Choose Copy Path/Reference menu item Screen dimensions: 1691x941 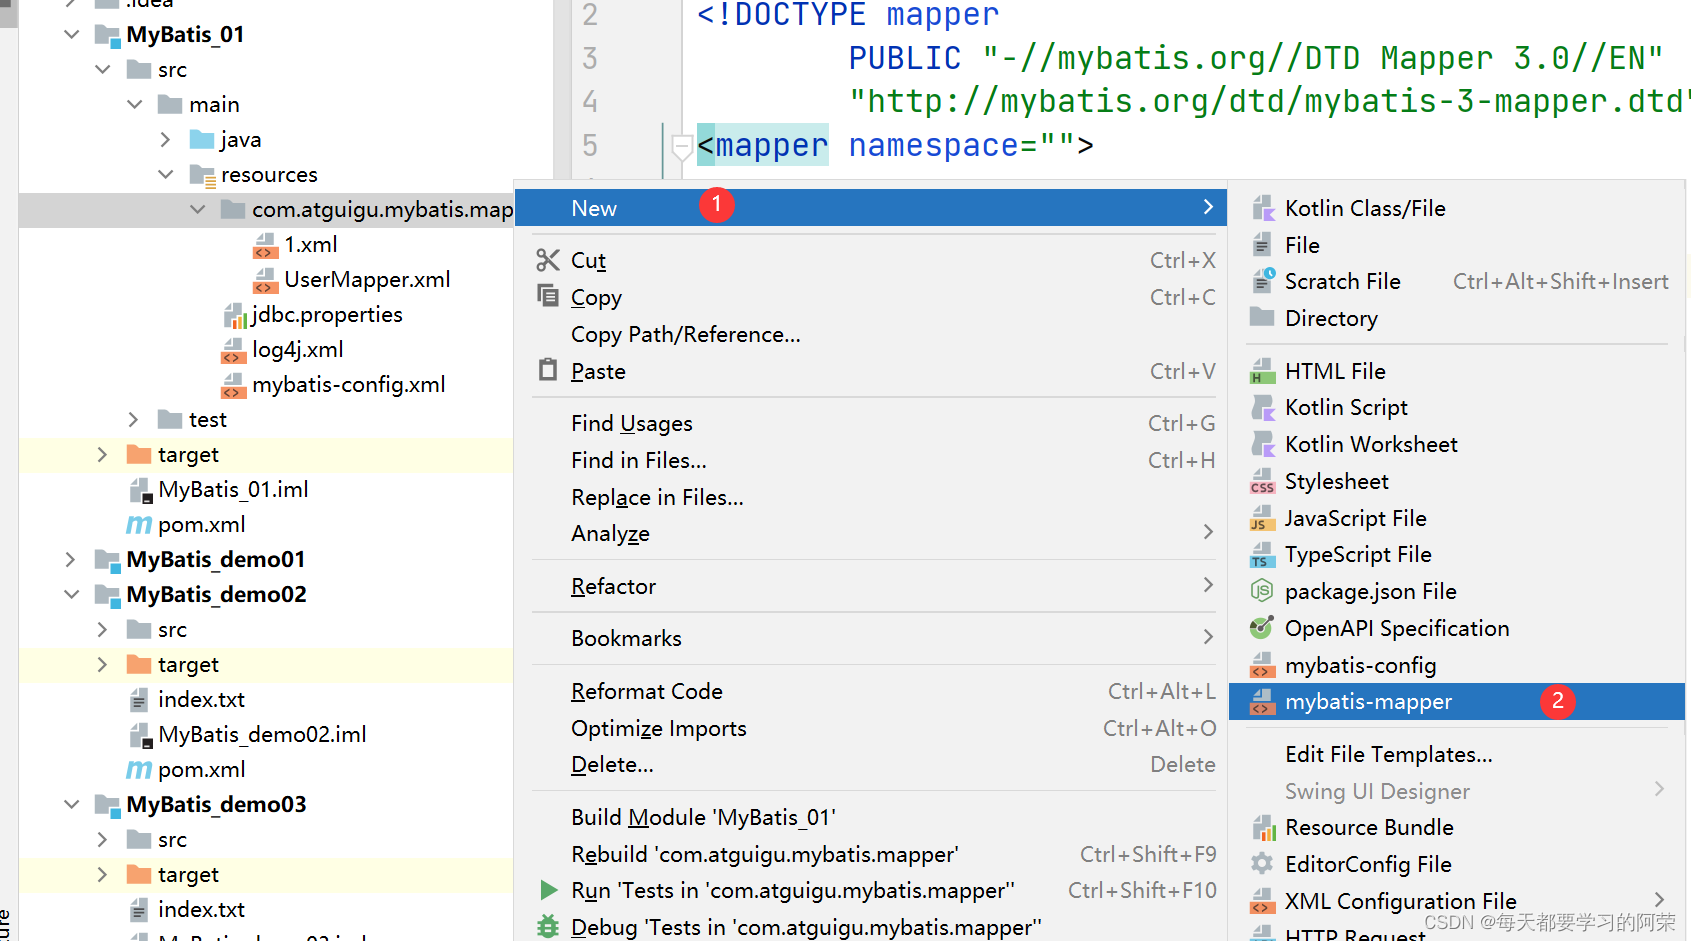click(870, 334)
